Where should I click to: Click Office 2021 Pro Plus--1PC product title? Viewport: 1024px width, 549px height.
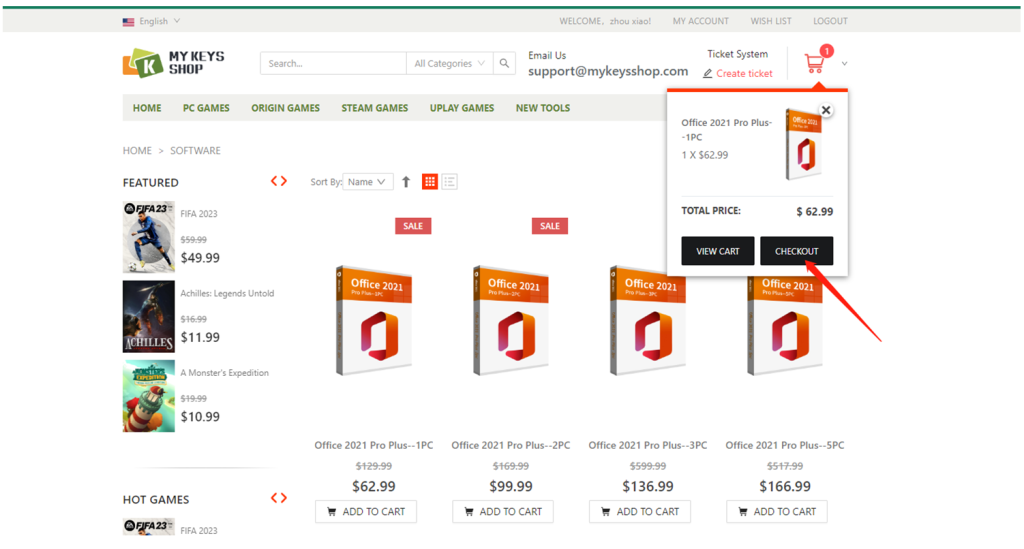pos(374,445)
